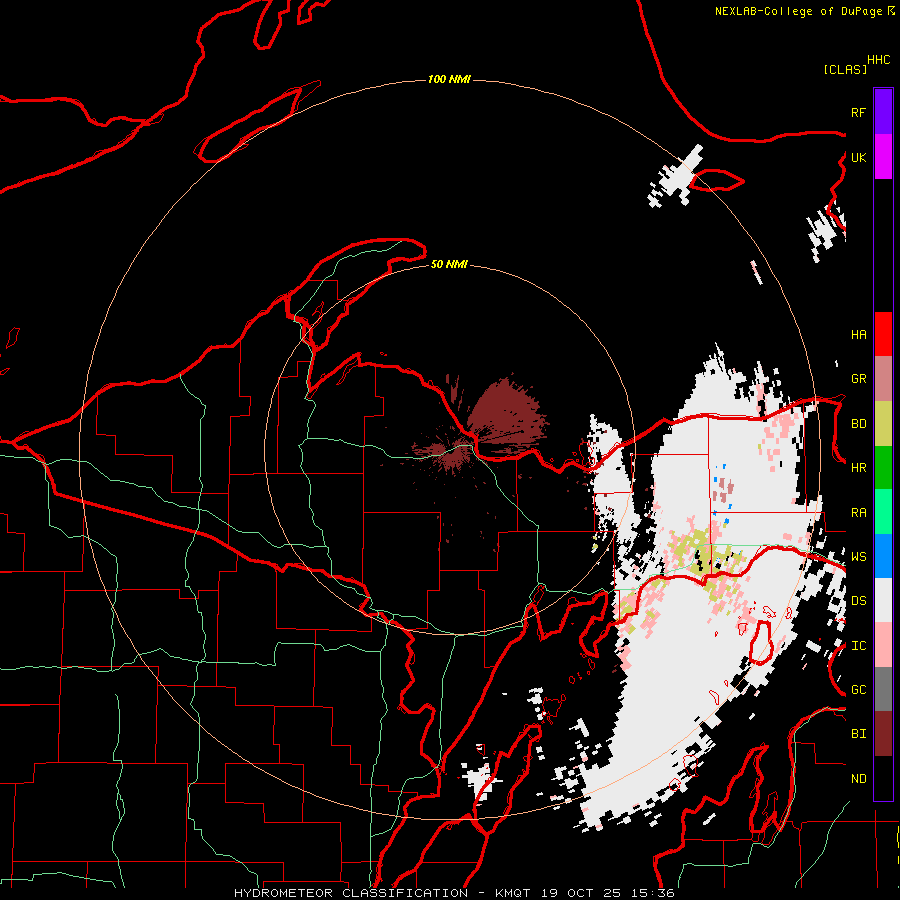The height and width of the screenshot is (900, 900).
Task: Click the DS white legend swatch
Action: (883, 600)
